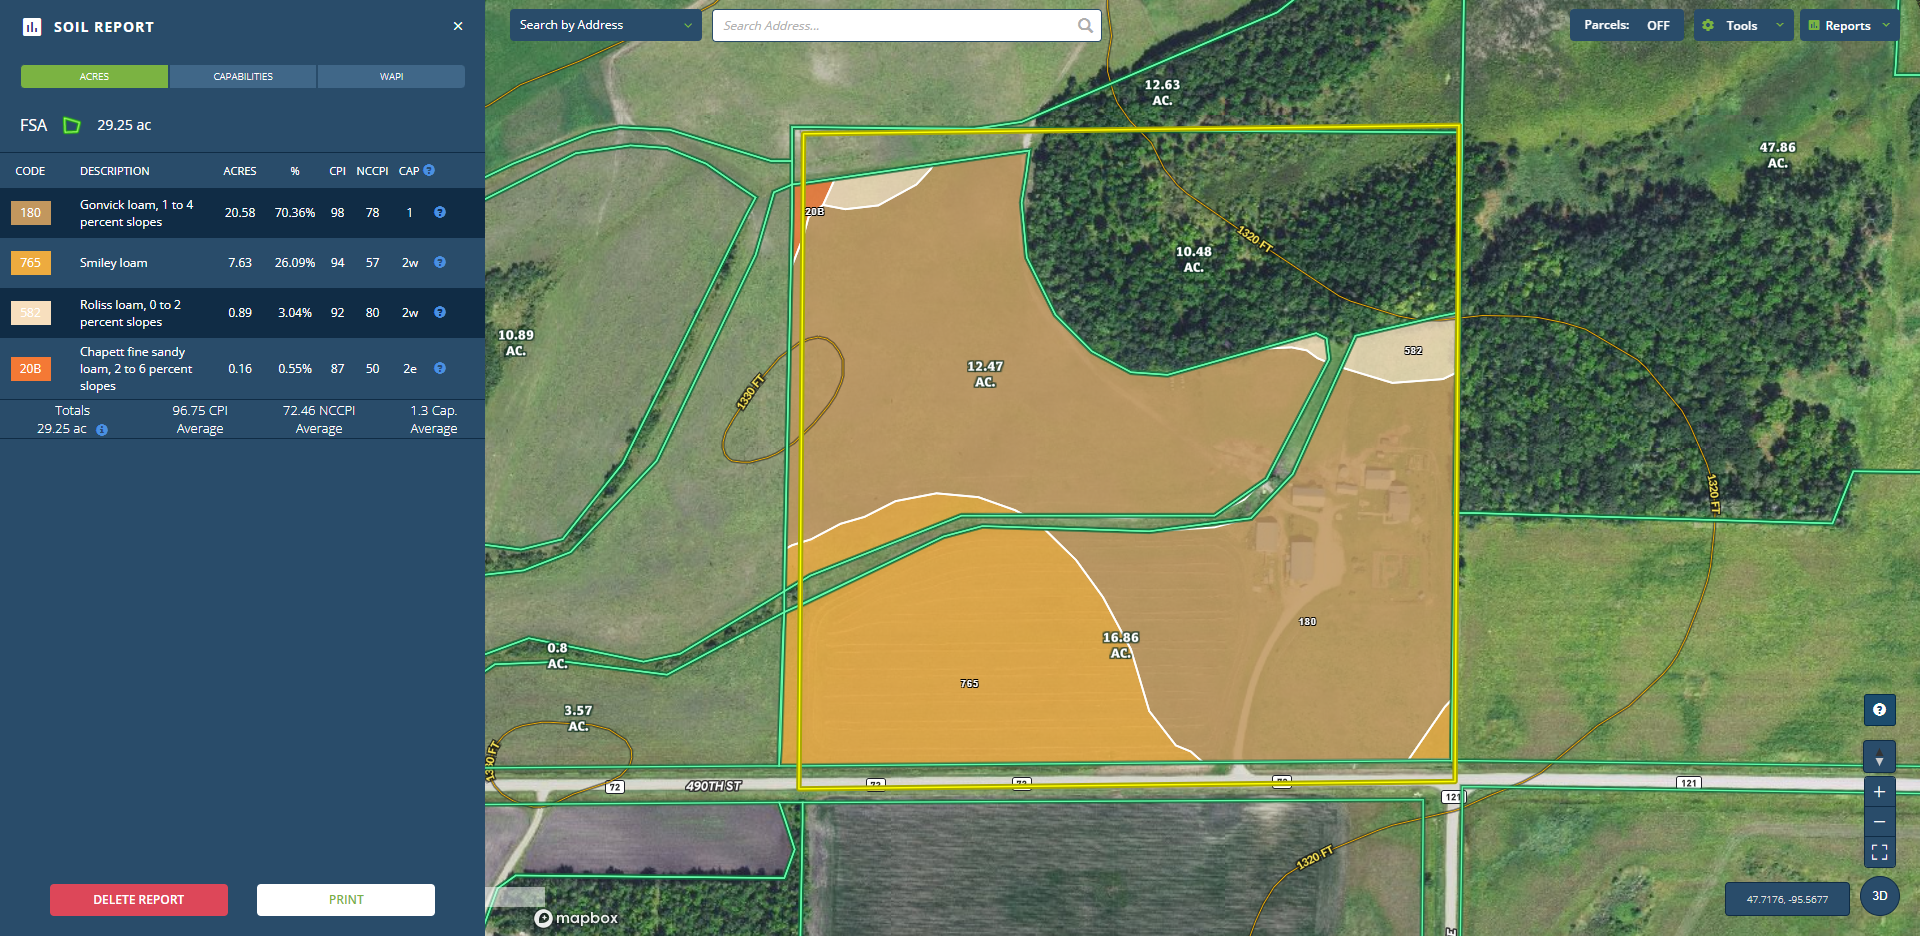Click the totals acreage info icon
The image size is (1920, 936).
[x=102, y=430]
